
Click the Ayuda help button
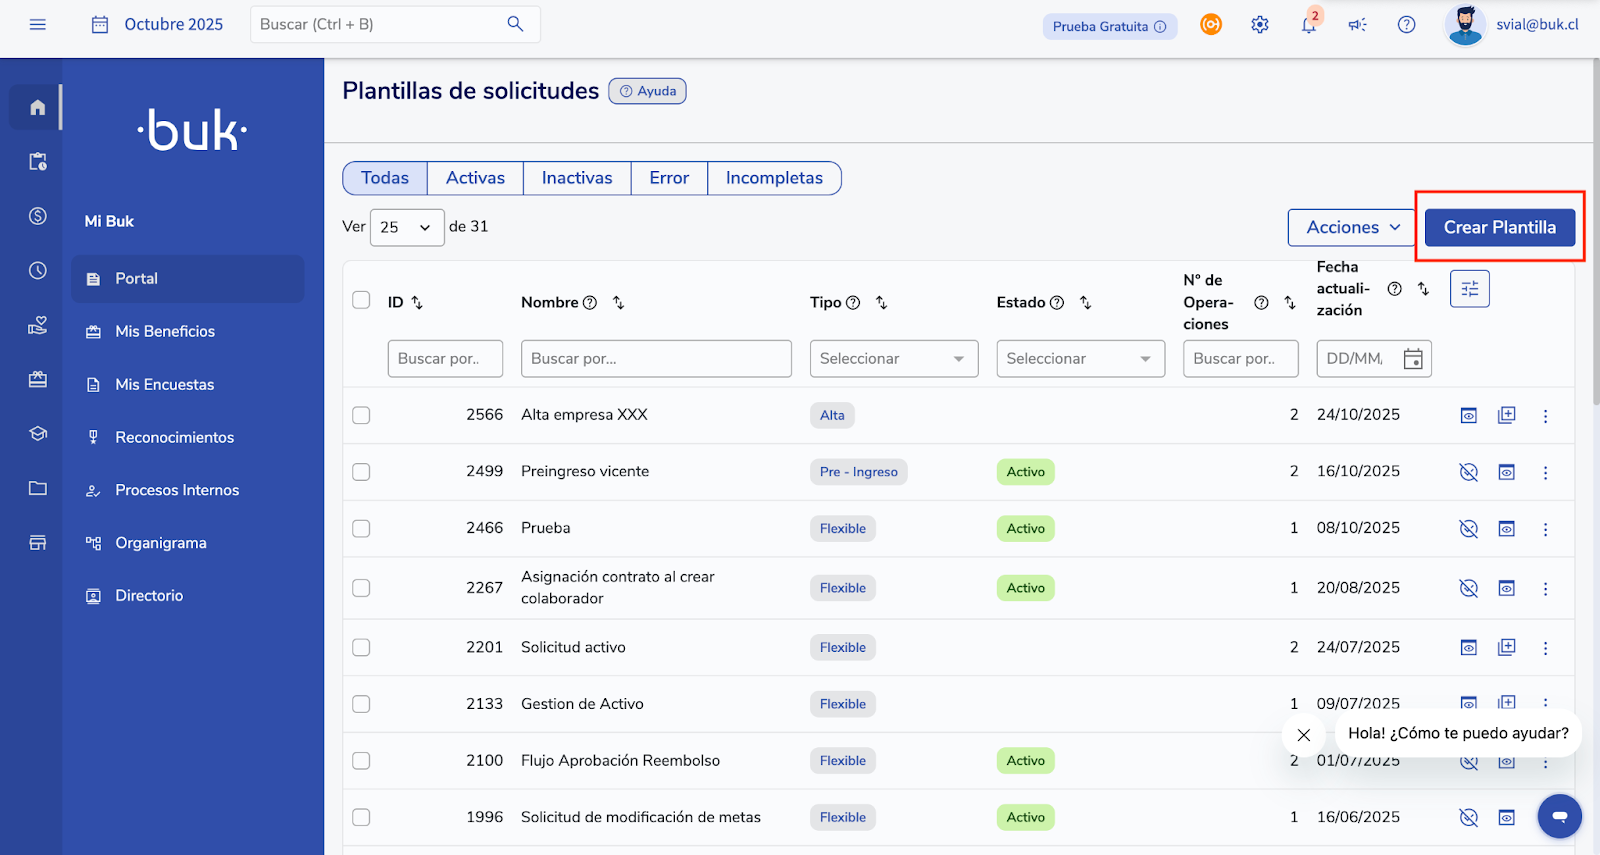tap(647, 91)
